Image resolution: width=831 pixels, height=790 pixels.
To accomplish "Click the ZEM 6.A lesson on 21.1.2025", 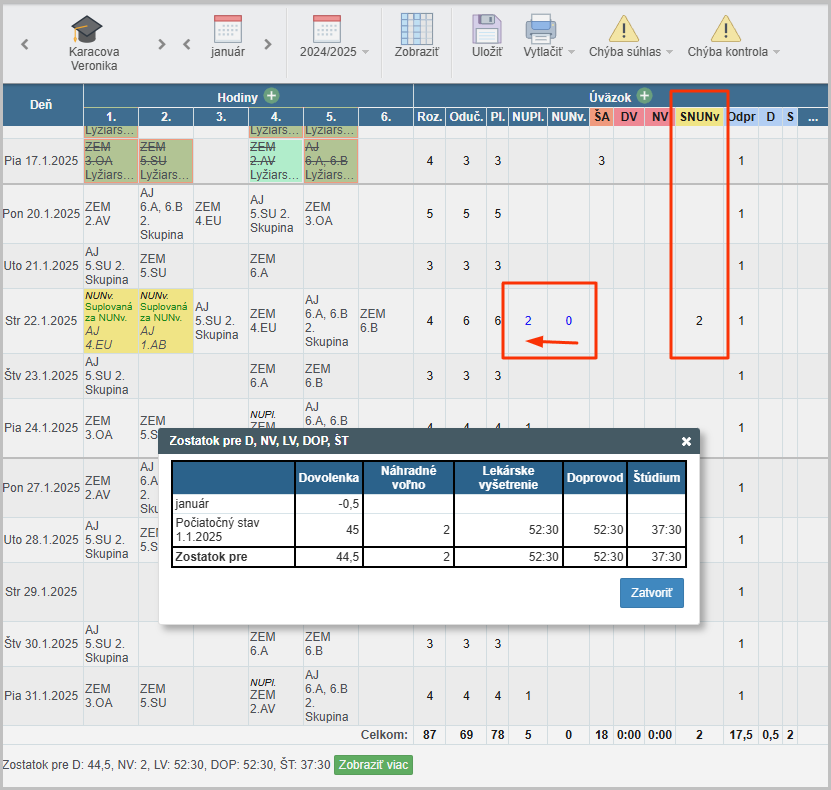I will [x=276, y=265].
